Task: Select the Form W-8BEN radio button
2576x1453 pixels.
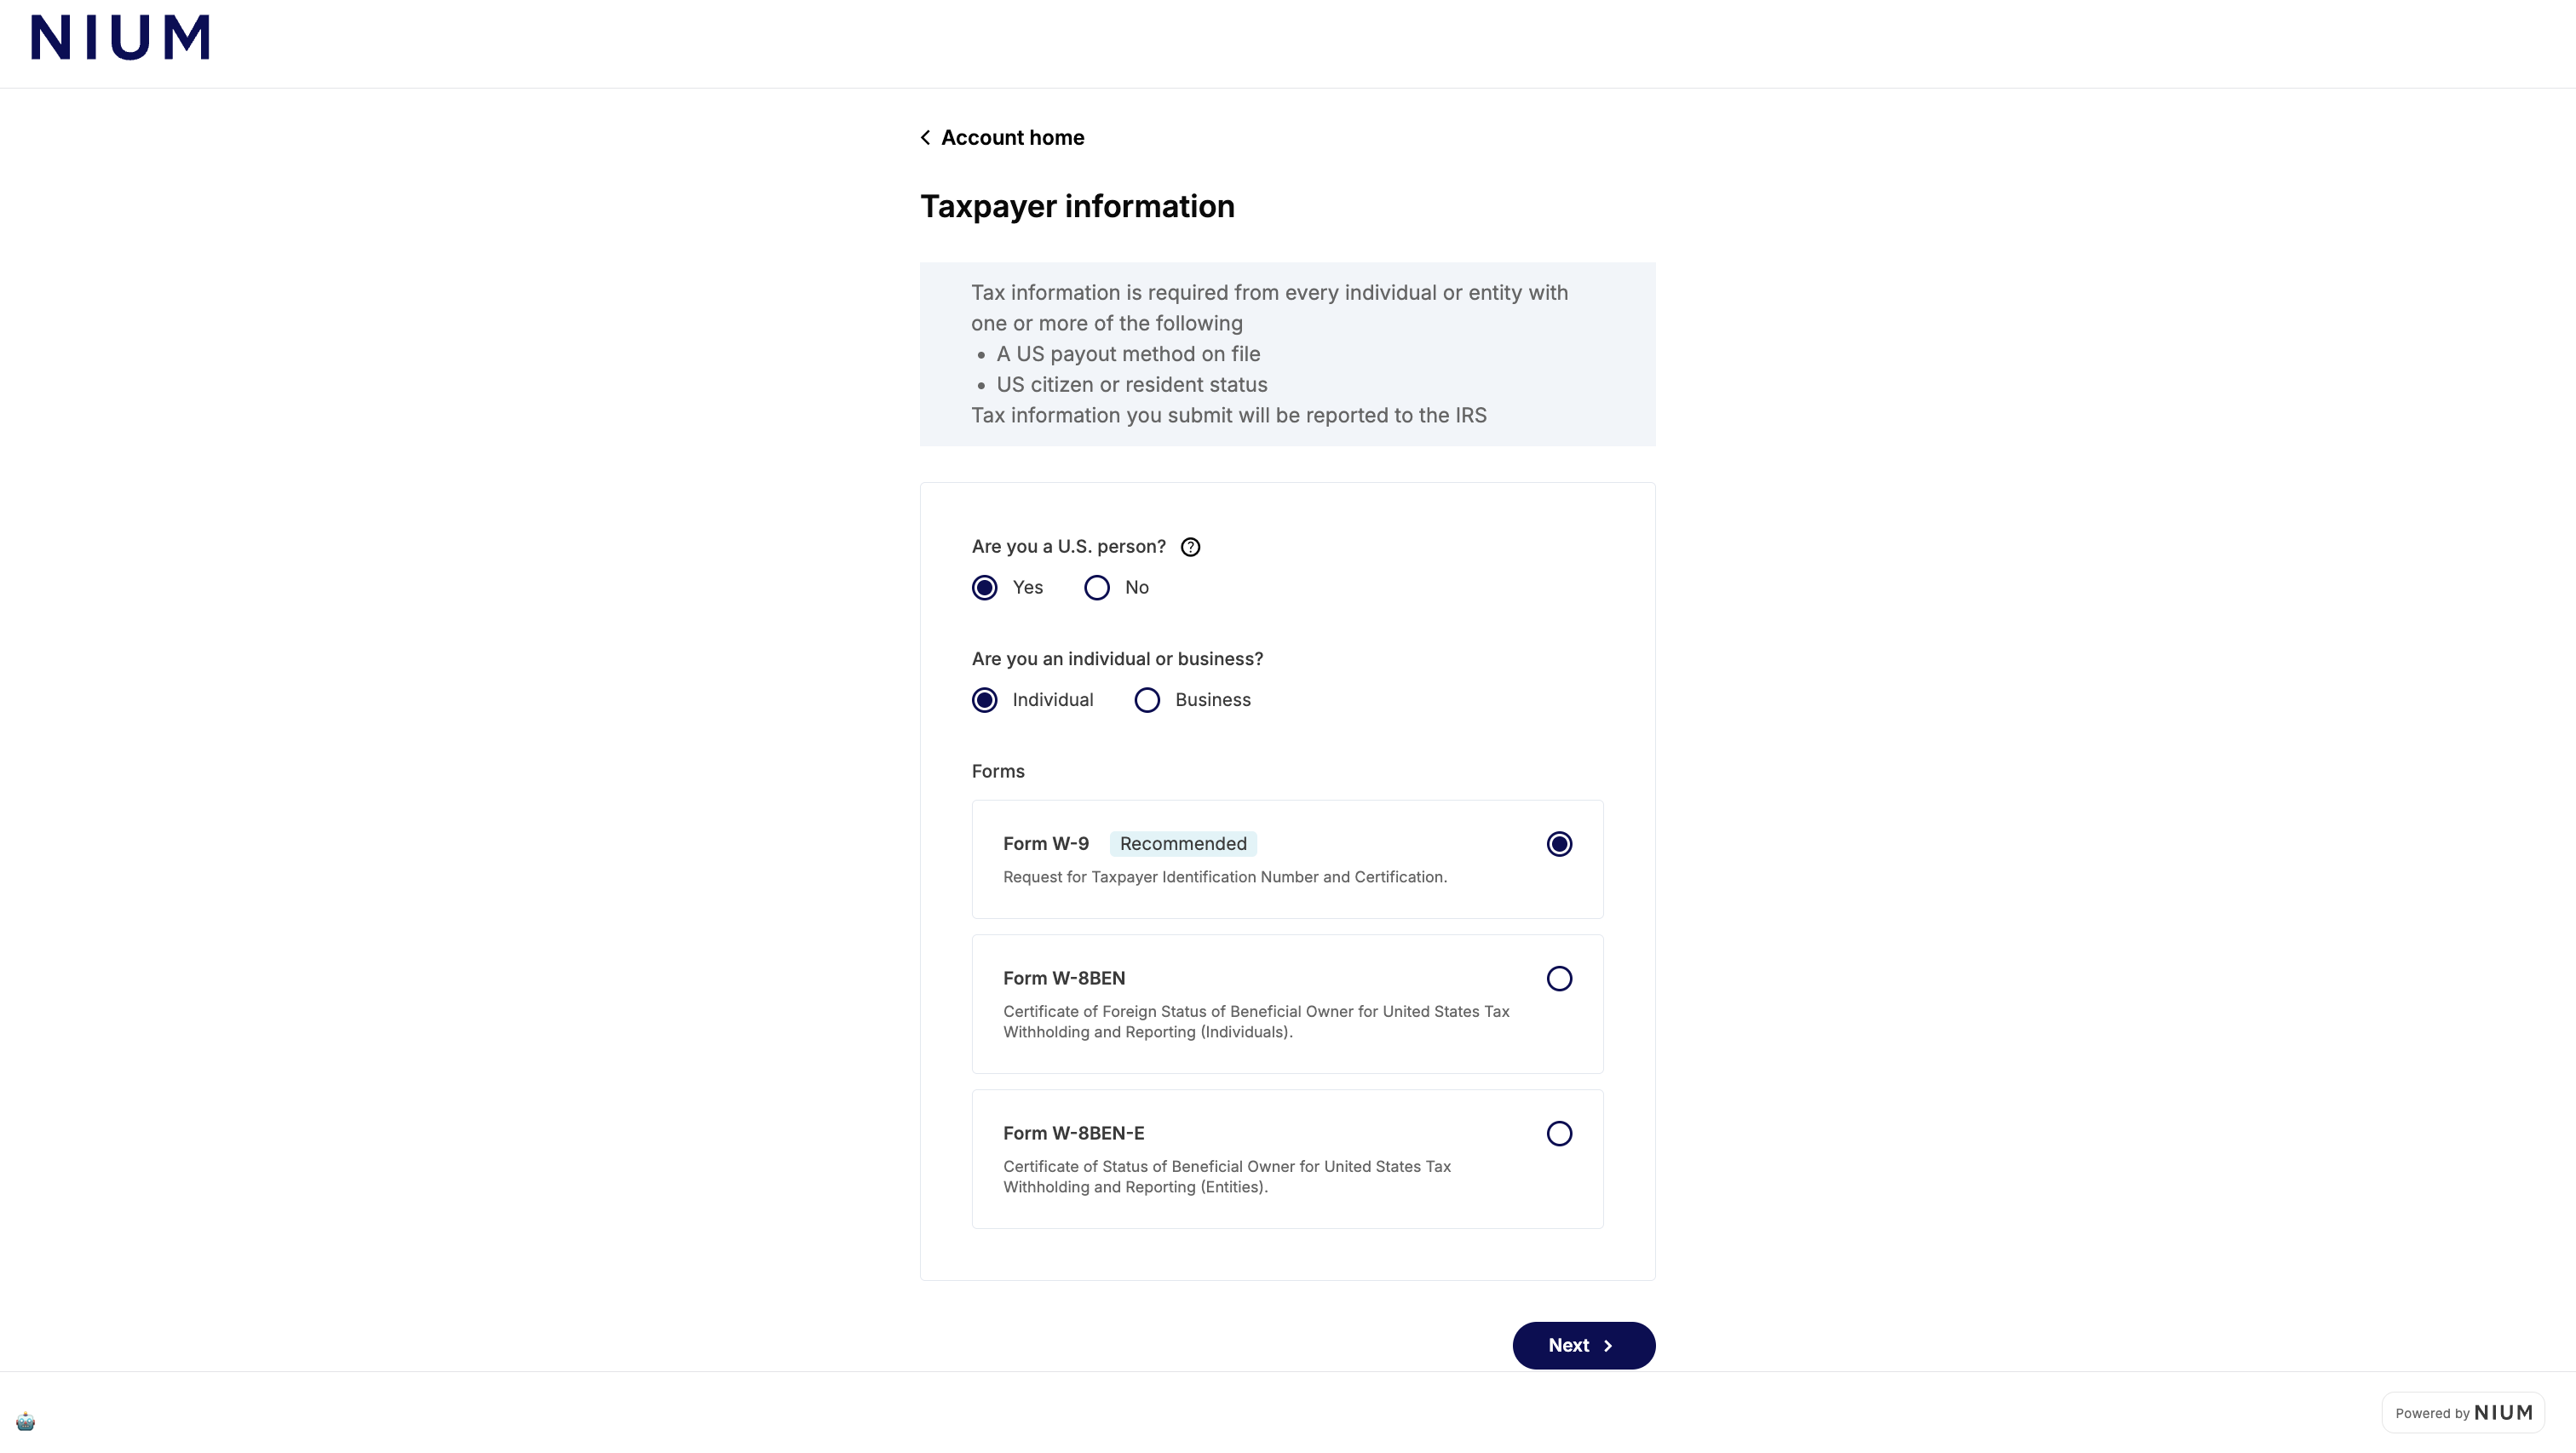Action: point(1559,979)
